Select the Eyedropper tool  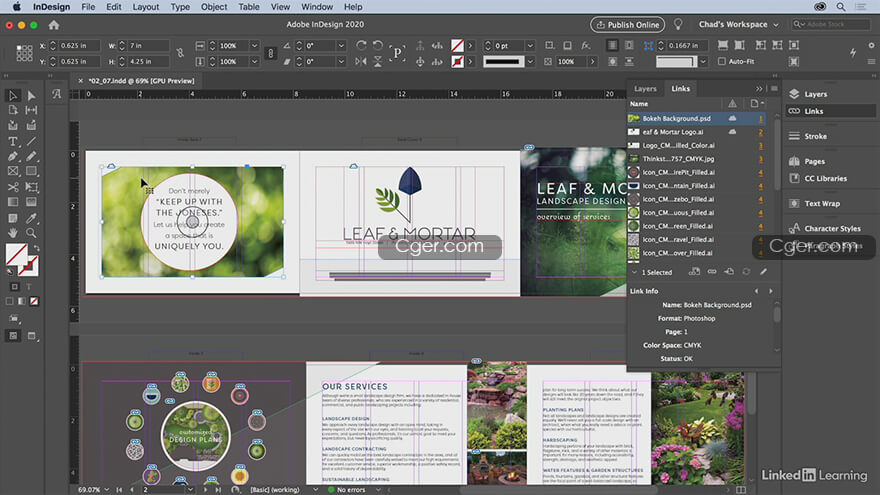click(x=31, y=218)
